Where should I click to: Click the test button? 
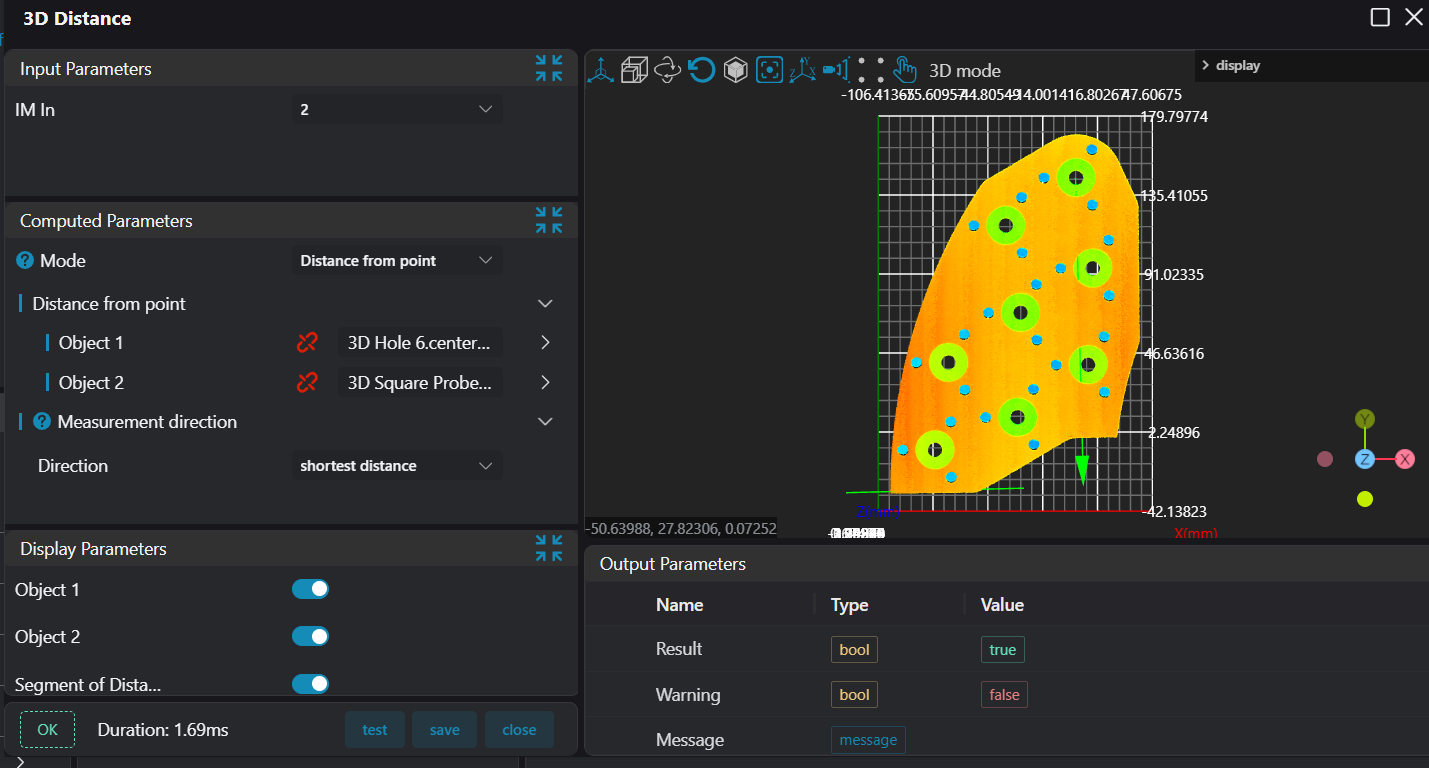pos(375,730)
